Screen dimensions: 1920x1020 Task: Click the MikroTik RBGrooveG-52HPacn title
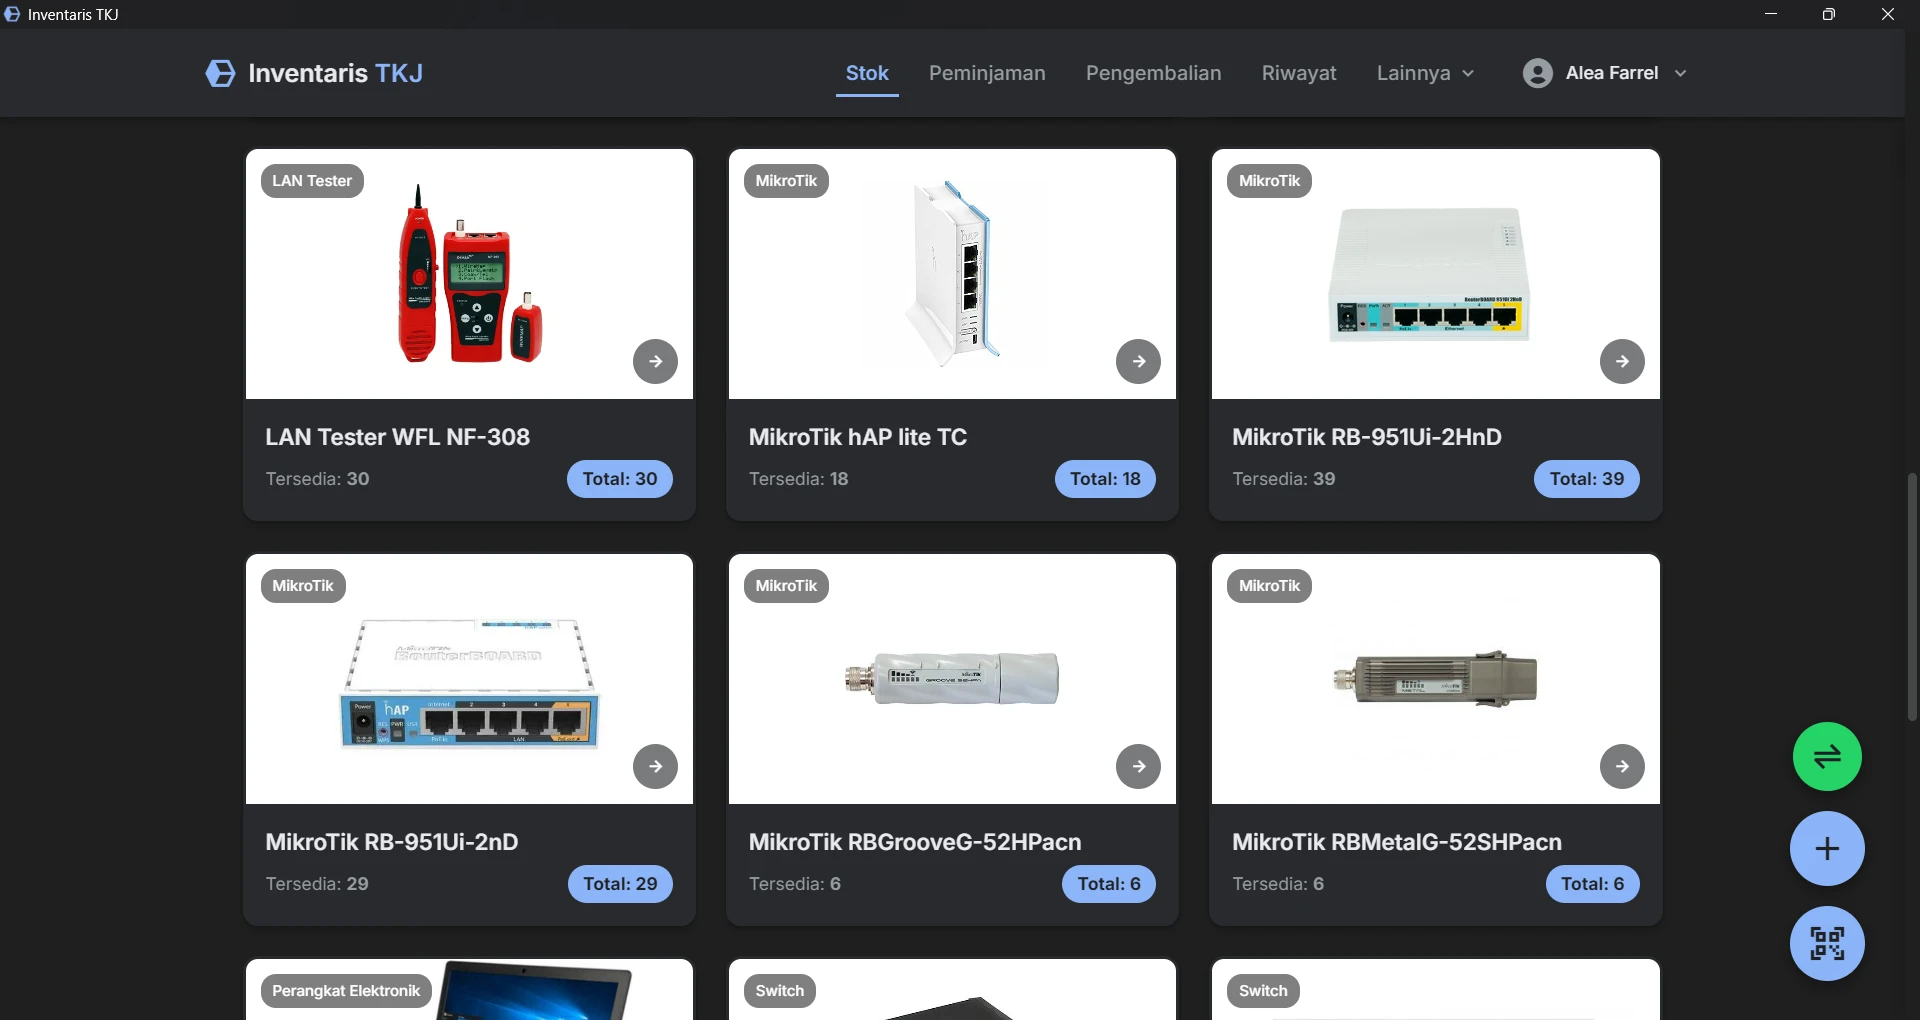[915, 842]
